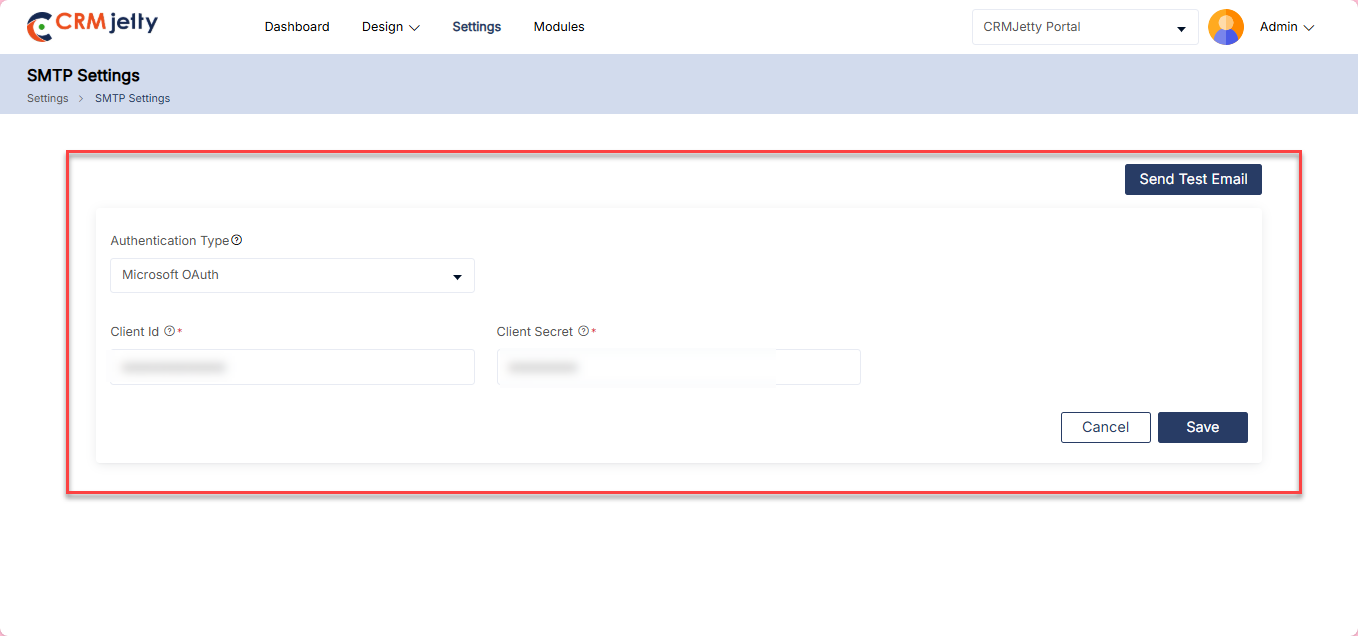Click the Settings breadcrumb link
The width and height of the screenshot is (1358, 636).
click(47, 98)
